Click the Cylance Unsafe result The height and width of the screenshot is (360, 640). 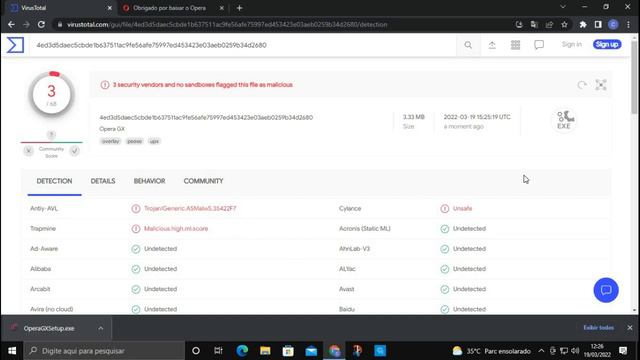point(462,209)
